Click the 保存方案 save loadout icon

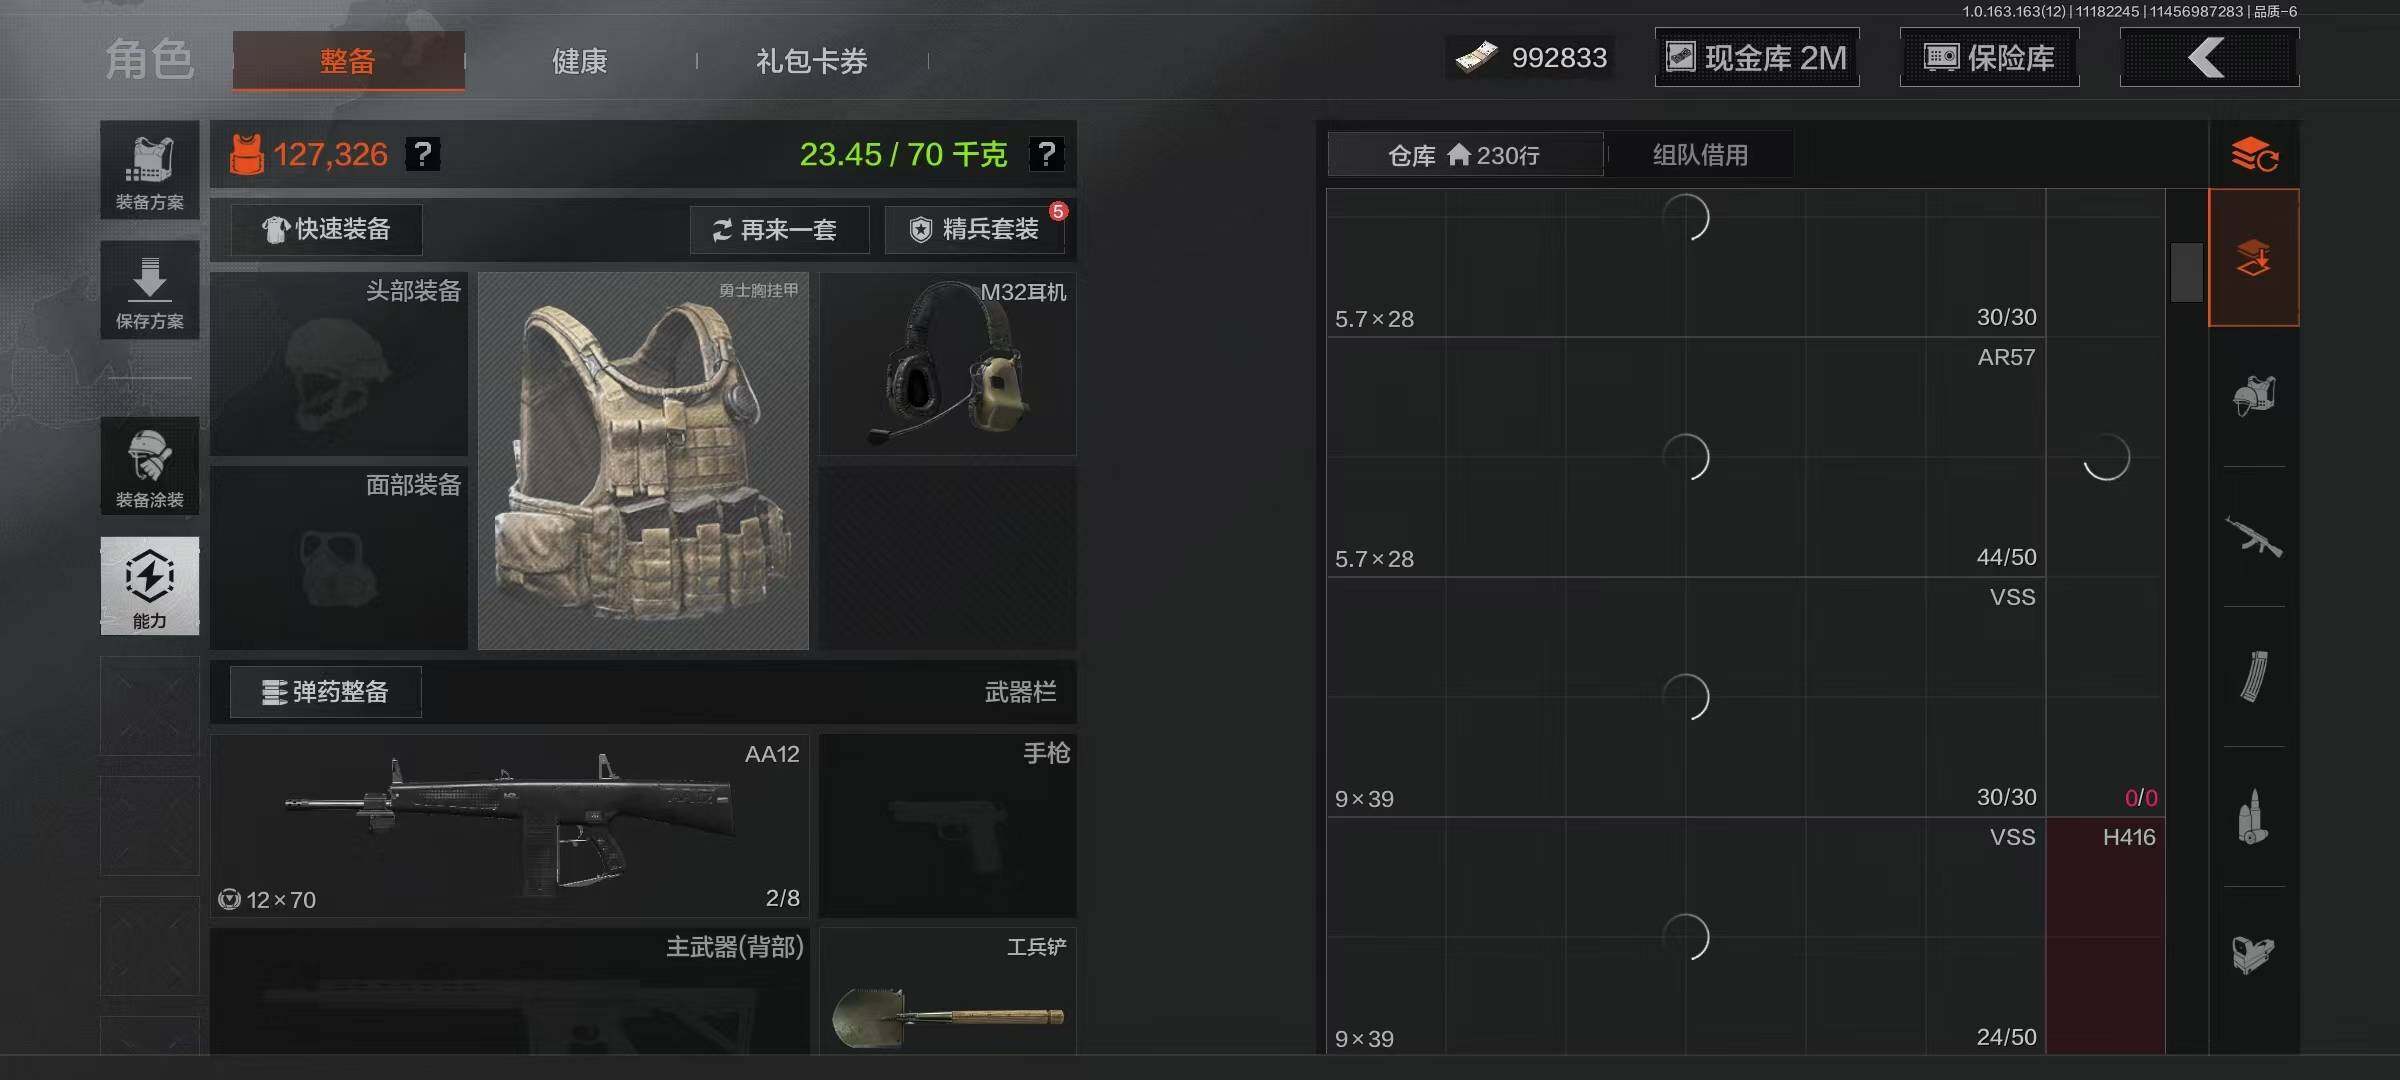pyautogui.click(x=150, y=290)
